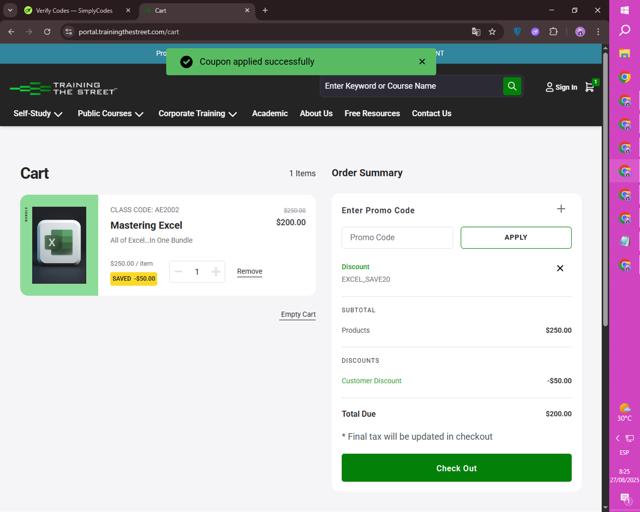Open File Explorer from the taskbar
The image size is (640, 512).
click(624, 53)
